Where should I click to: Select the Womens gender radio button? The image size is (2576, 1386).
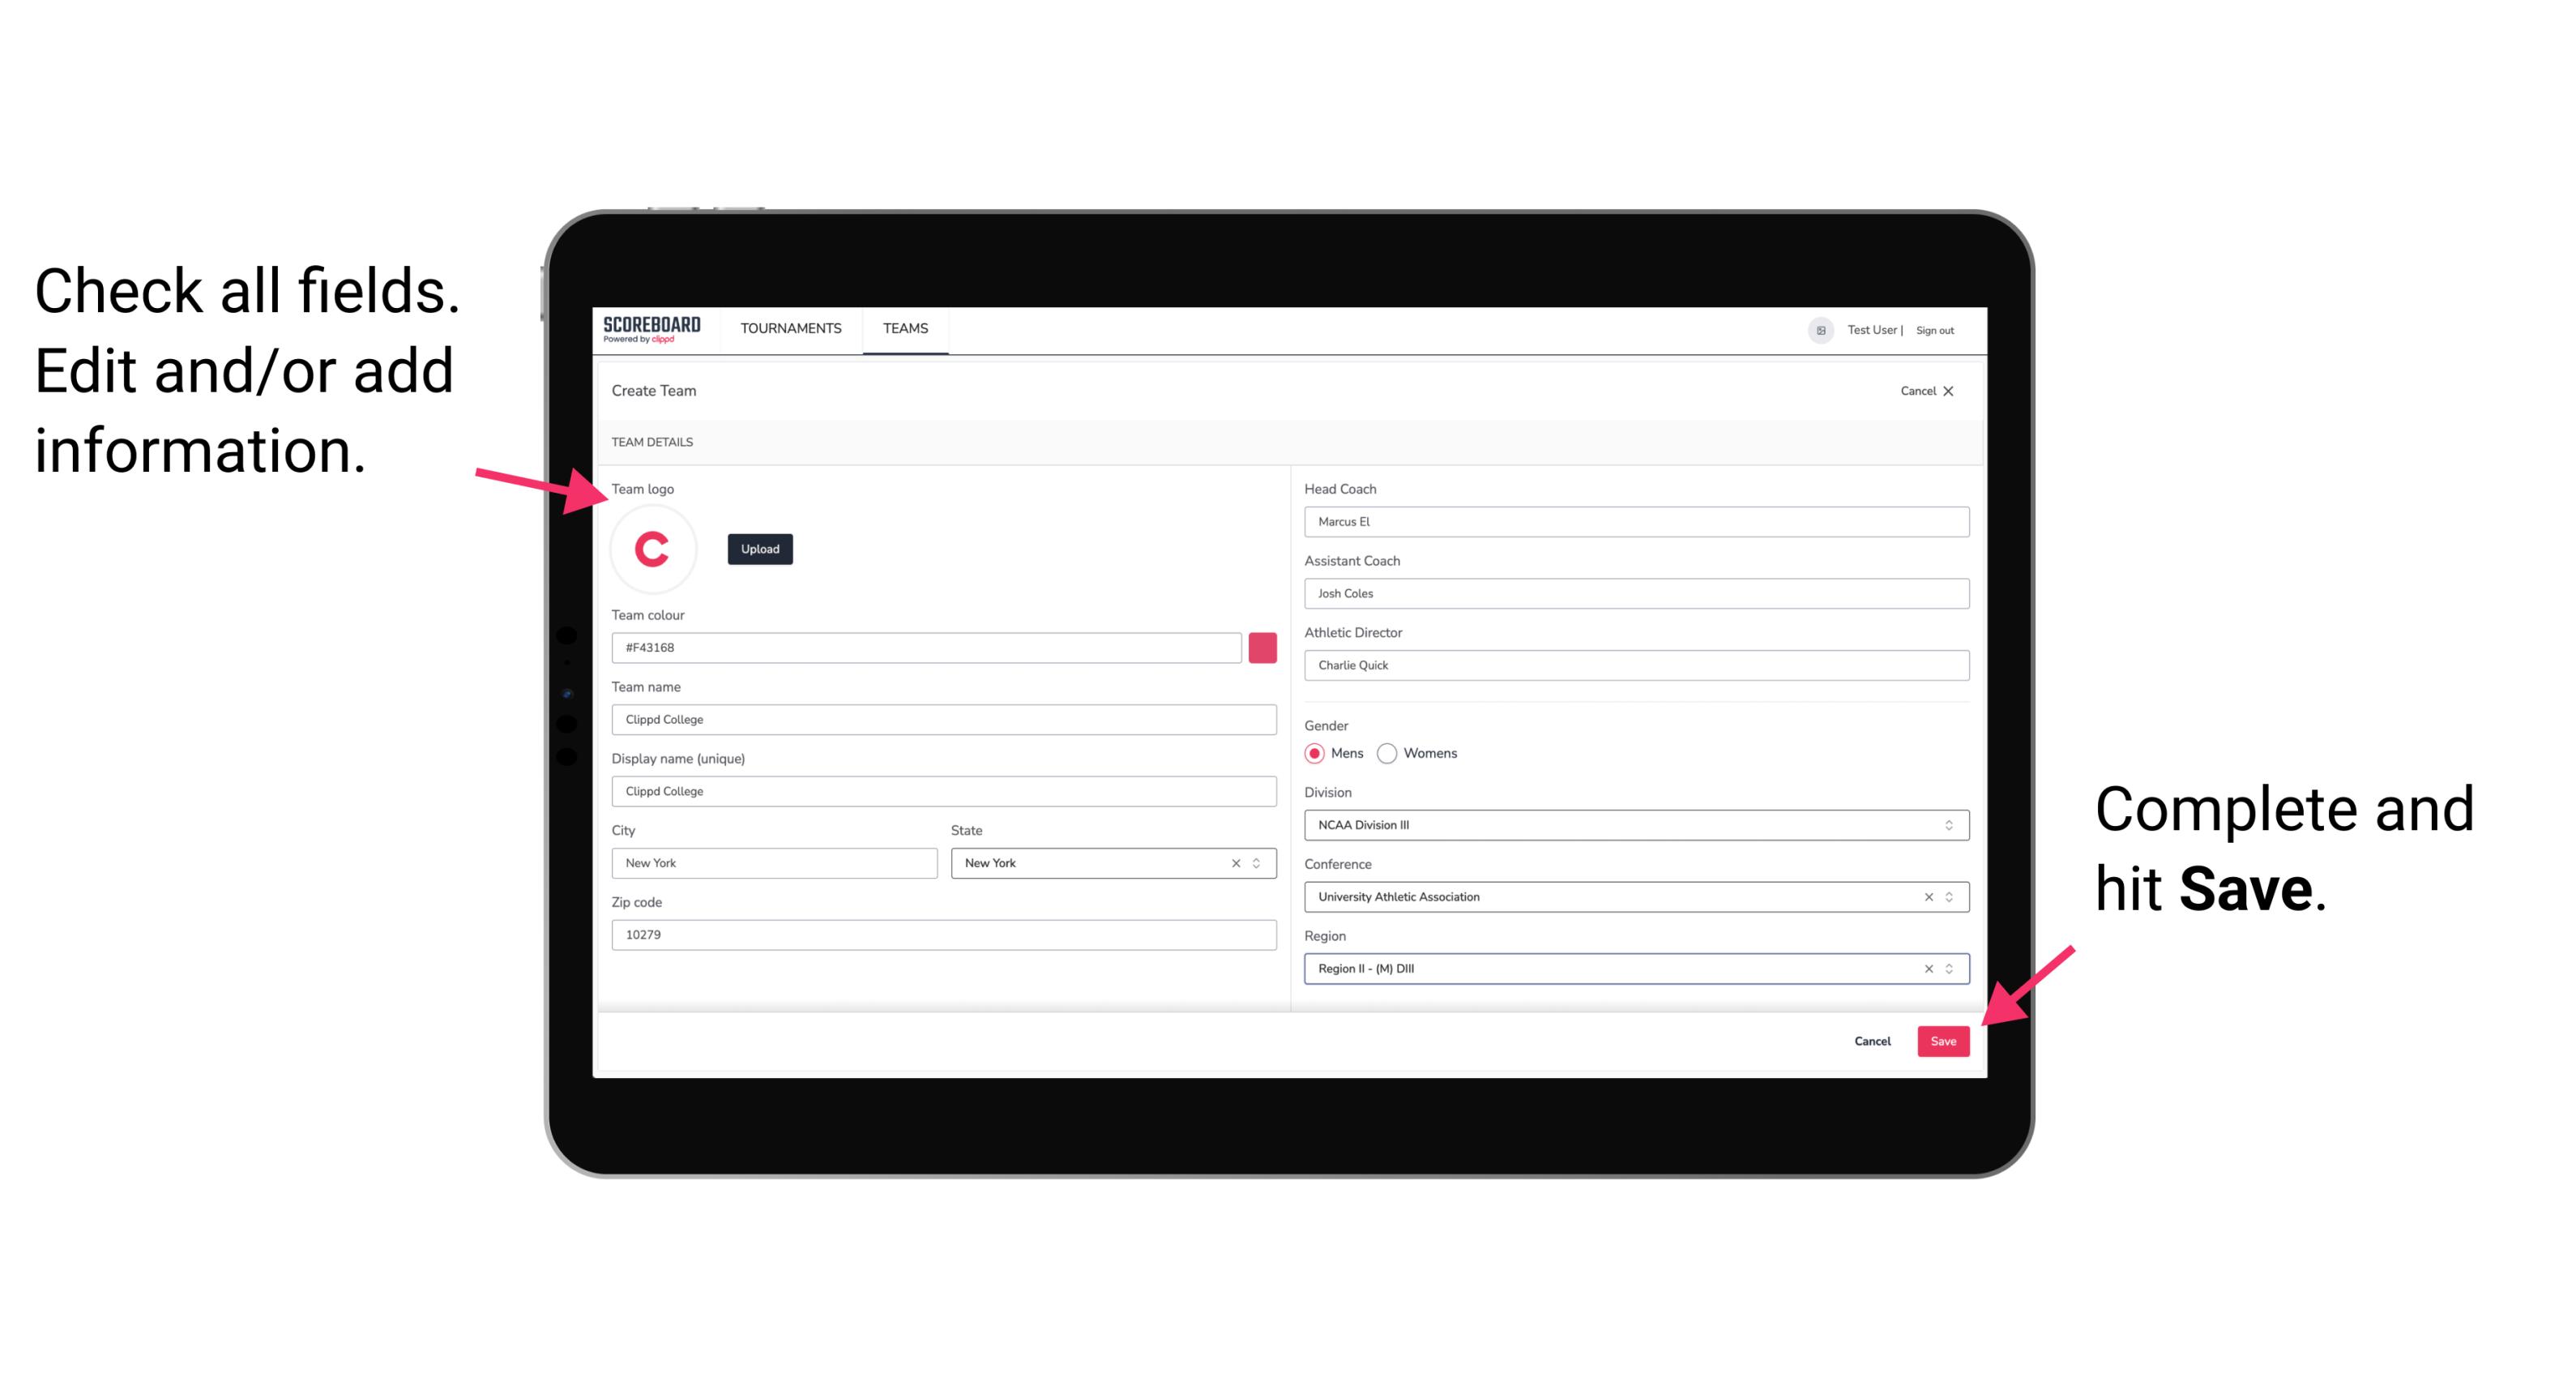(x=1394, y=755)
